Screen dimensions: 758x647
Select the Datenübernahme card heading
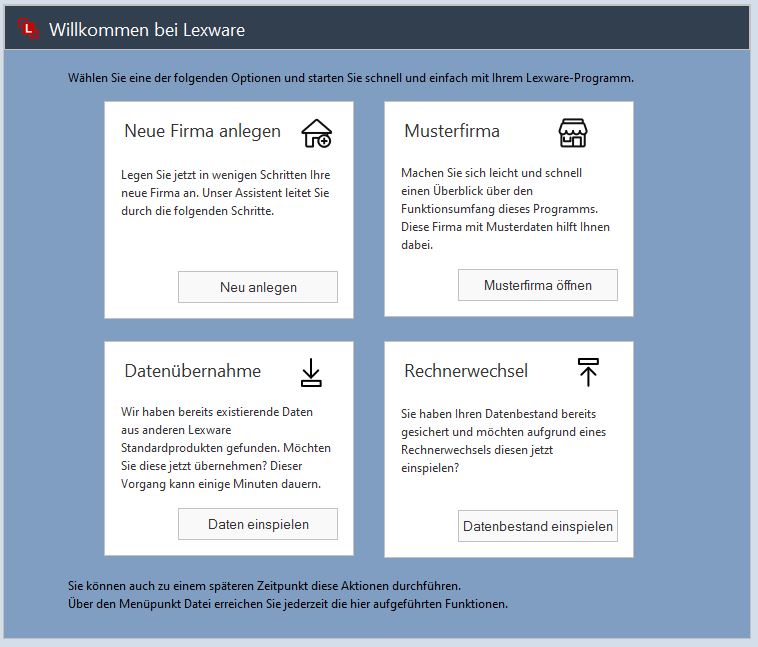click(192, 371)
